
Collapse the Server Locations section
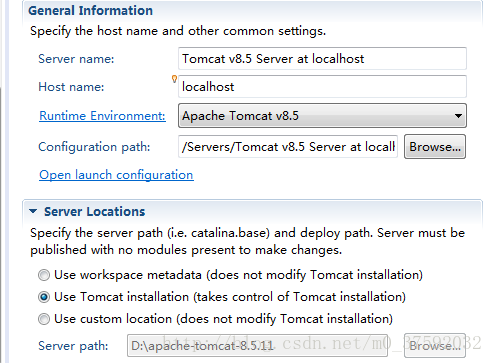click(x=33, y=211)
